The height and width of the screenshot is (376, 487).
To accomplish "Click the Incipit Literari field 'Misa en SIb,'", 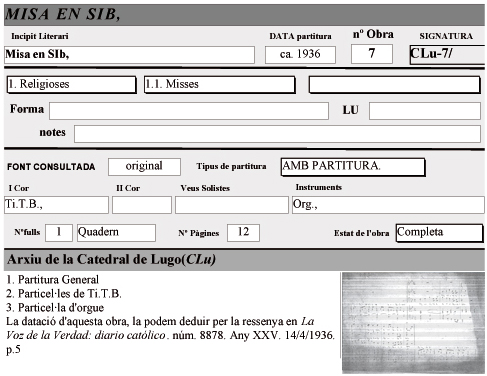I will click(130, 55).
